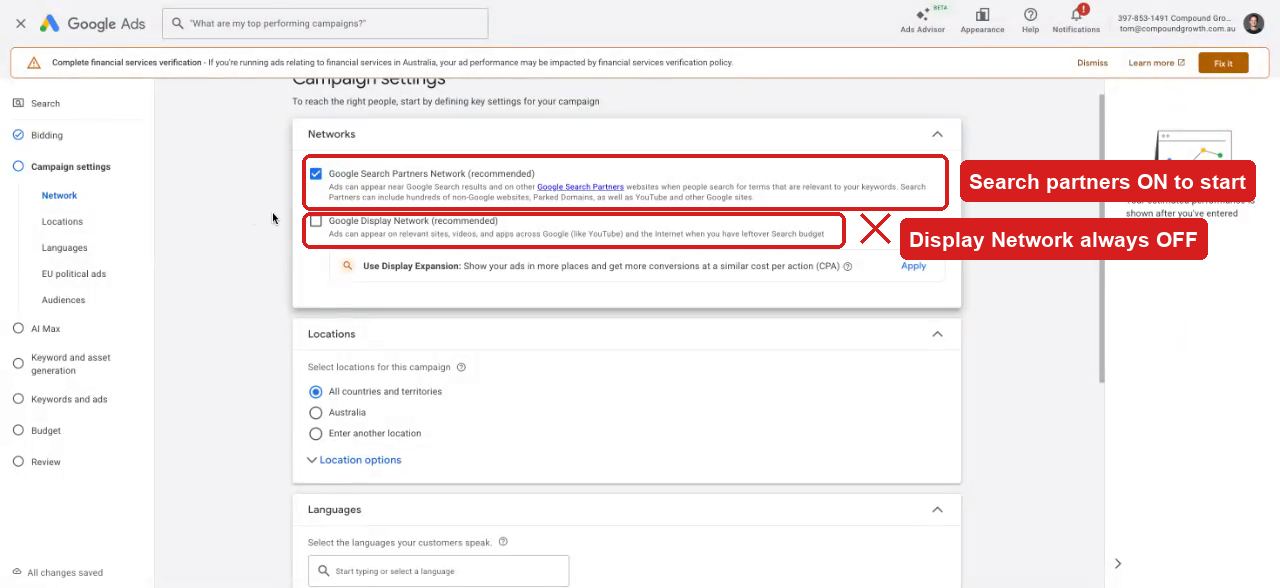Go to Network subsection
This screenshot has height=588, width=1280.
(x=59, y=196)
